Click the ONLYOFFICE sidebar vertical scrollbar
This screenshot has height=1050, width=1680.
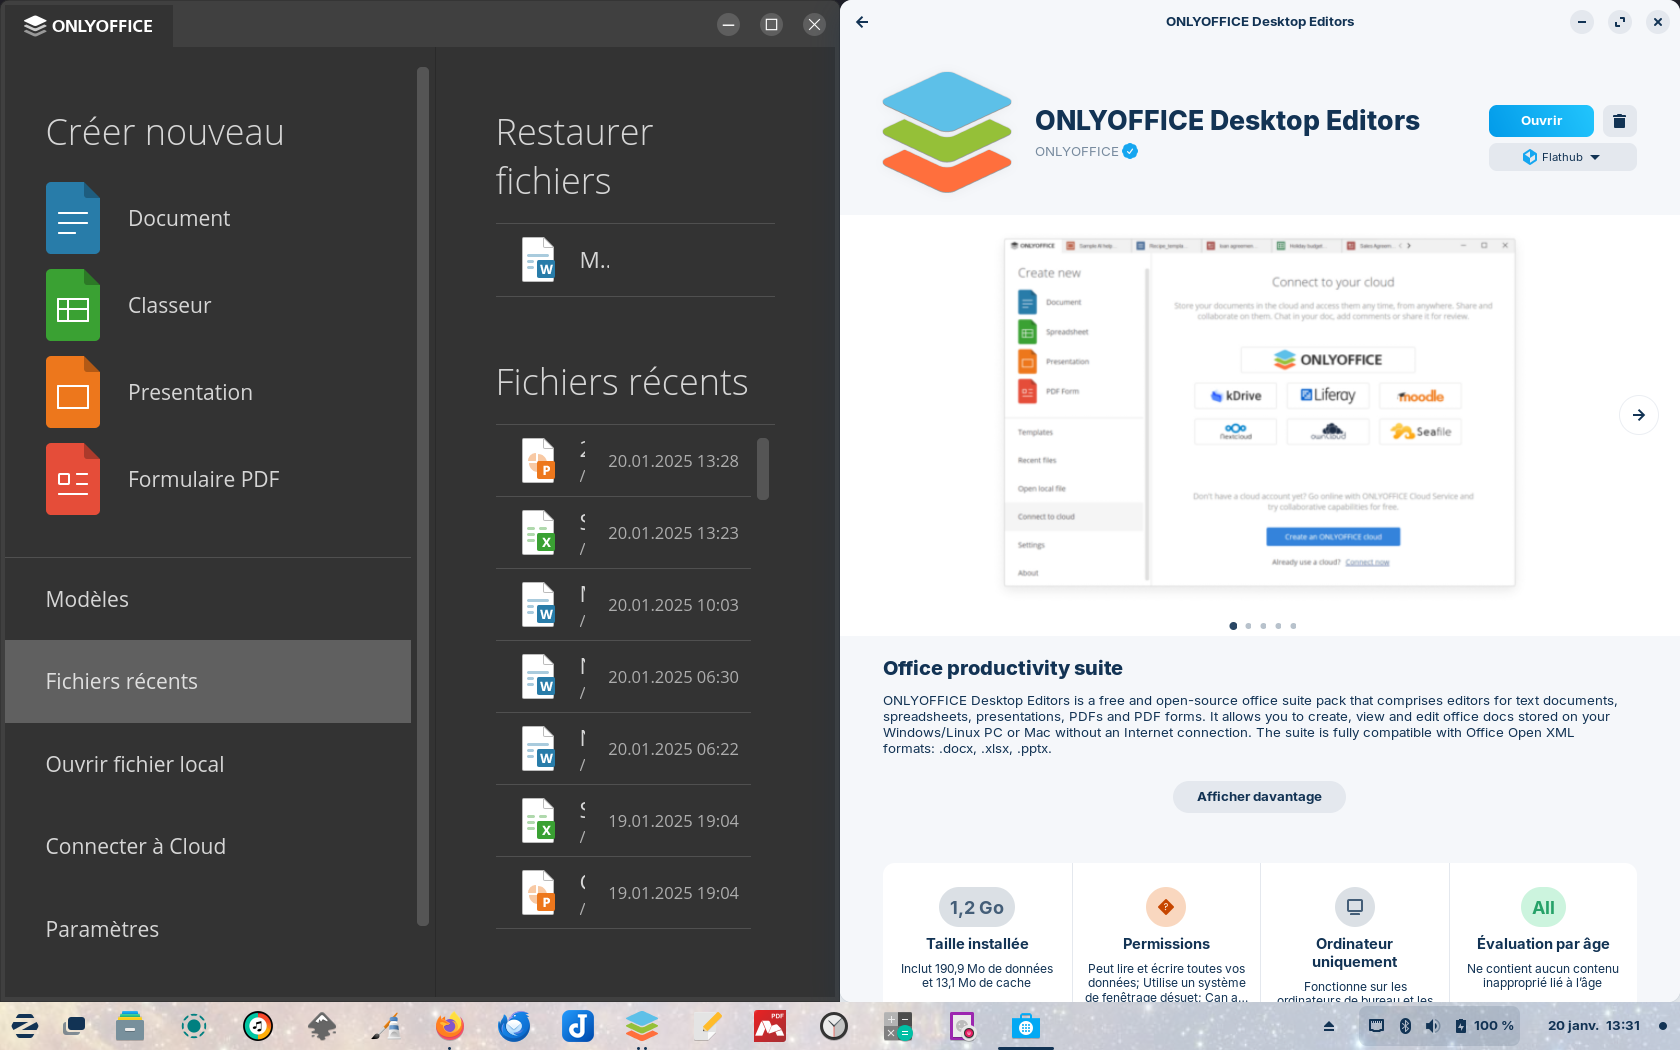click(423, 496)
